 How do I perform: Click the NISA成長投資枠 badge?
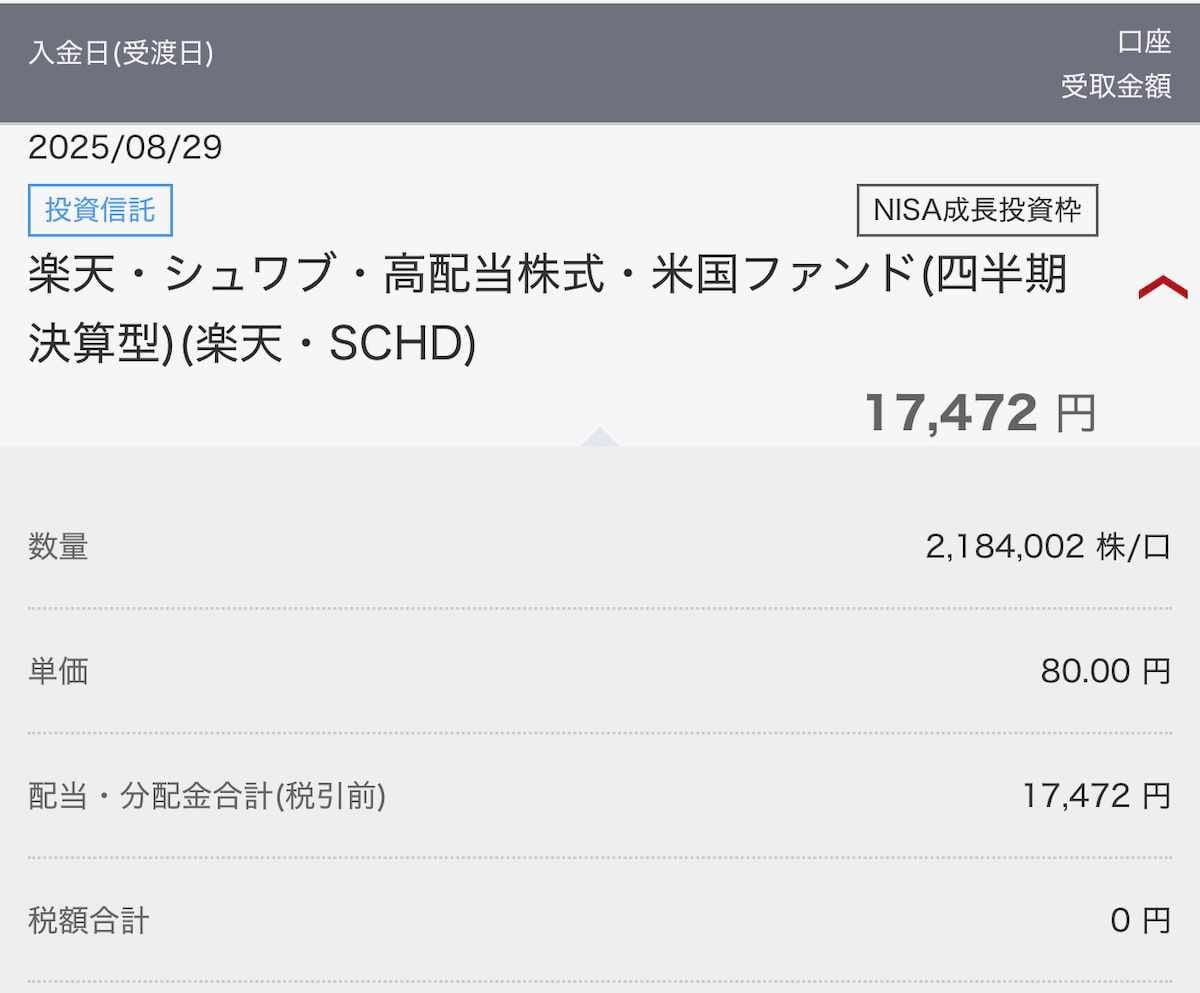(x=977, y=210)
